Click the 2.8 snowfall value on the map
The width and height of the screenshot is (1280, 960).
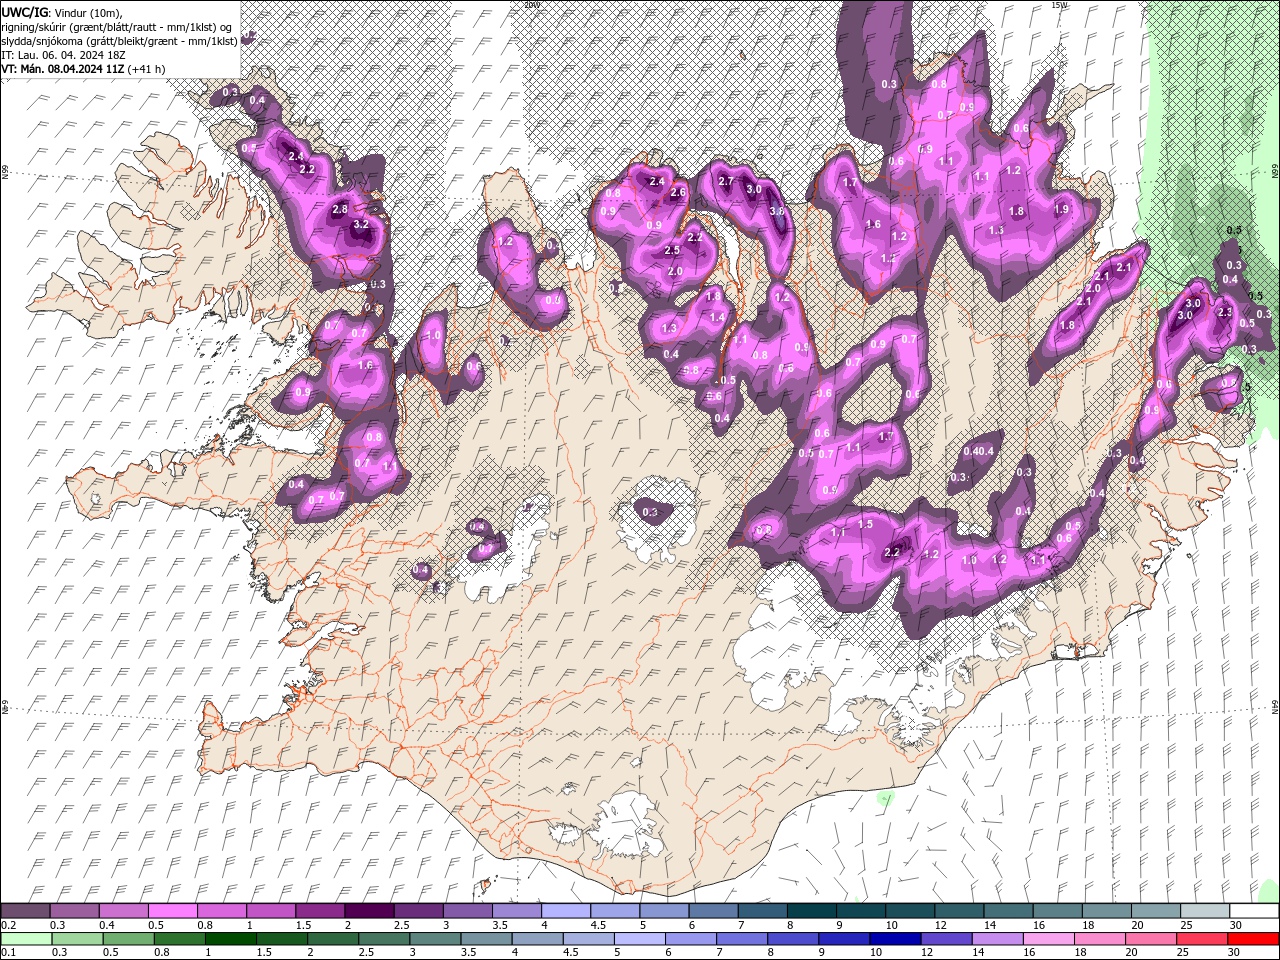[x=340, y=209]
